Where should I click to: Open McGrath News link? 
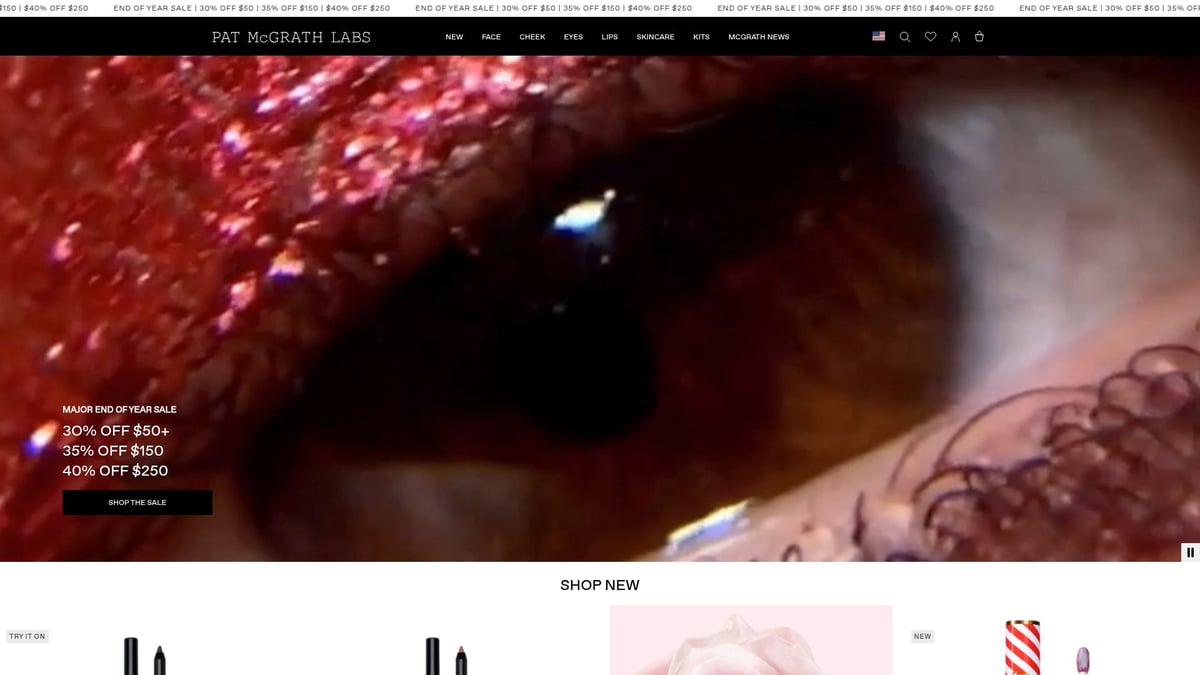click(x=758, y=37)
